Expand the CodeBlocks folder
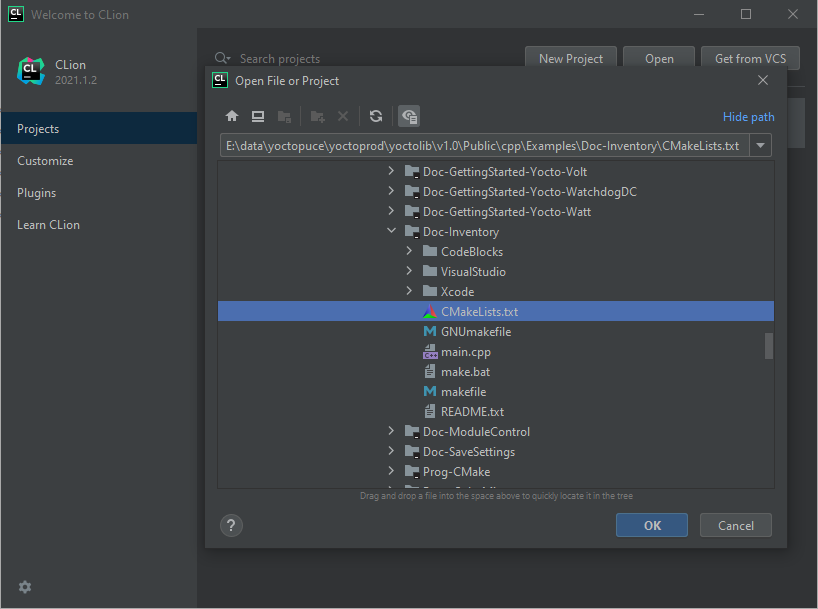This screenshot has height=609, width=818. 410,252
